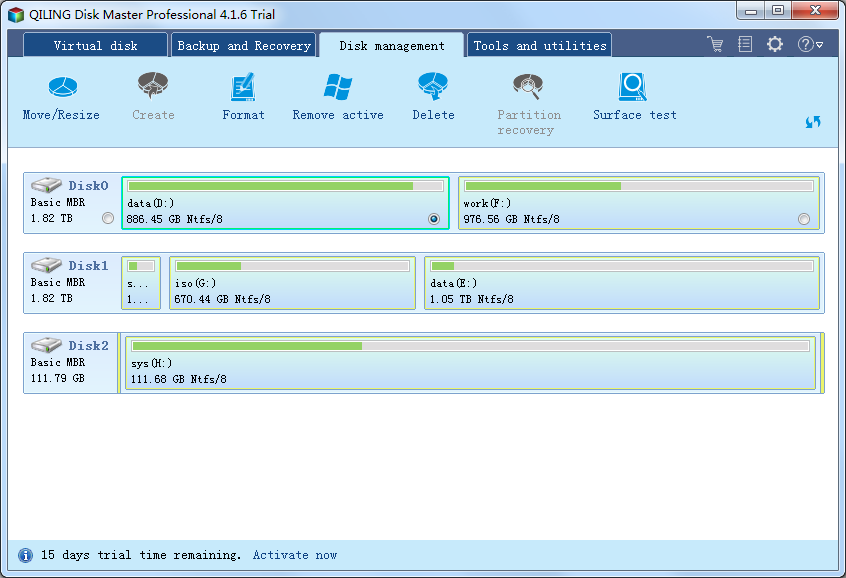Viewport: 846px width, 578px height.
Task: Click the info icon in status bar
Action: [25, 555]
